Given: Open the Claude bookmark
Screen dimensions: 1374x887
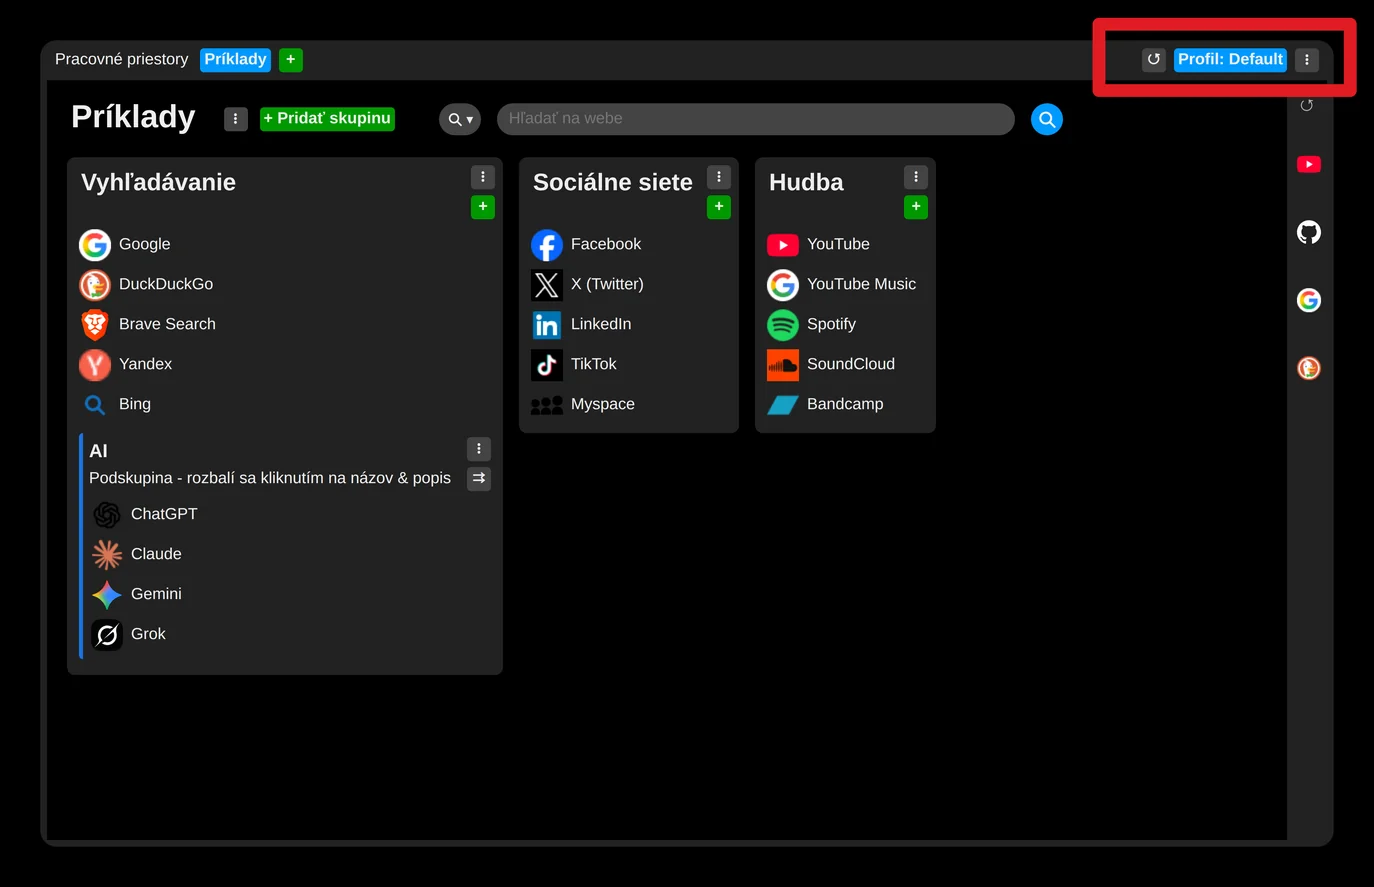Looking at the screenshot, I should coord(138,554).
